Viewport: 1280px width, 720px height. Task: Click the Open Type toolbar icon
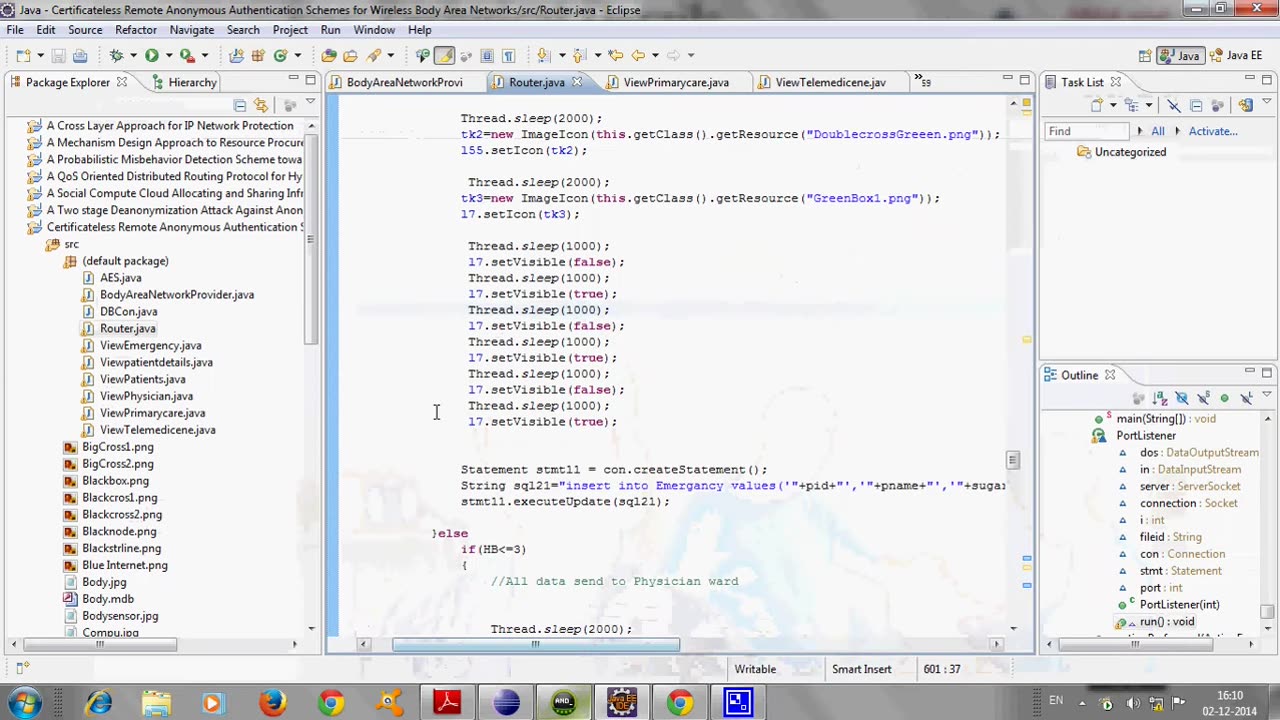tap(328, 56)
